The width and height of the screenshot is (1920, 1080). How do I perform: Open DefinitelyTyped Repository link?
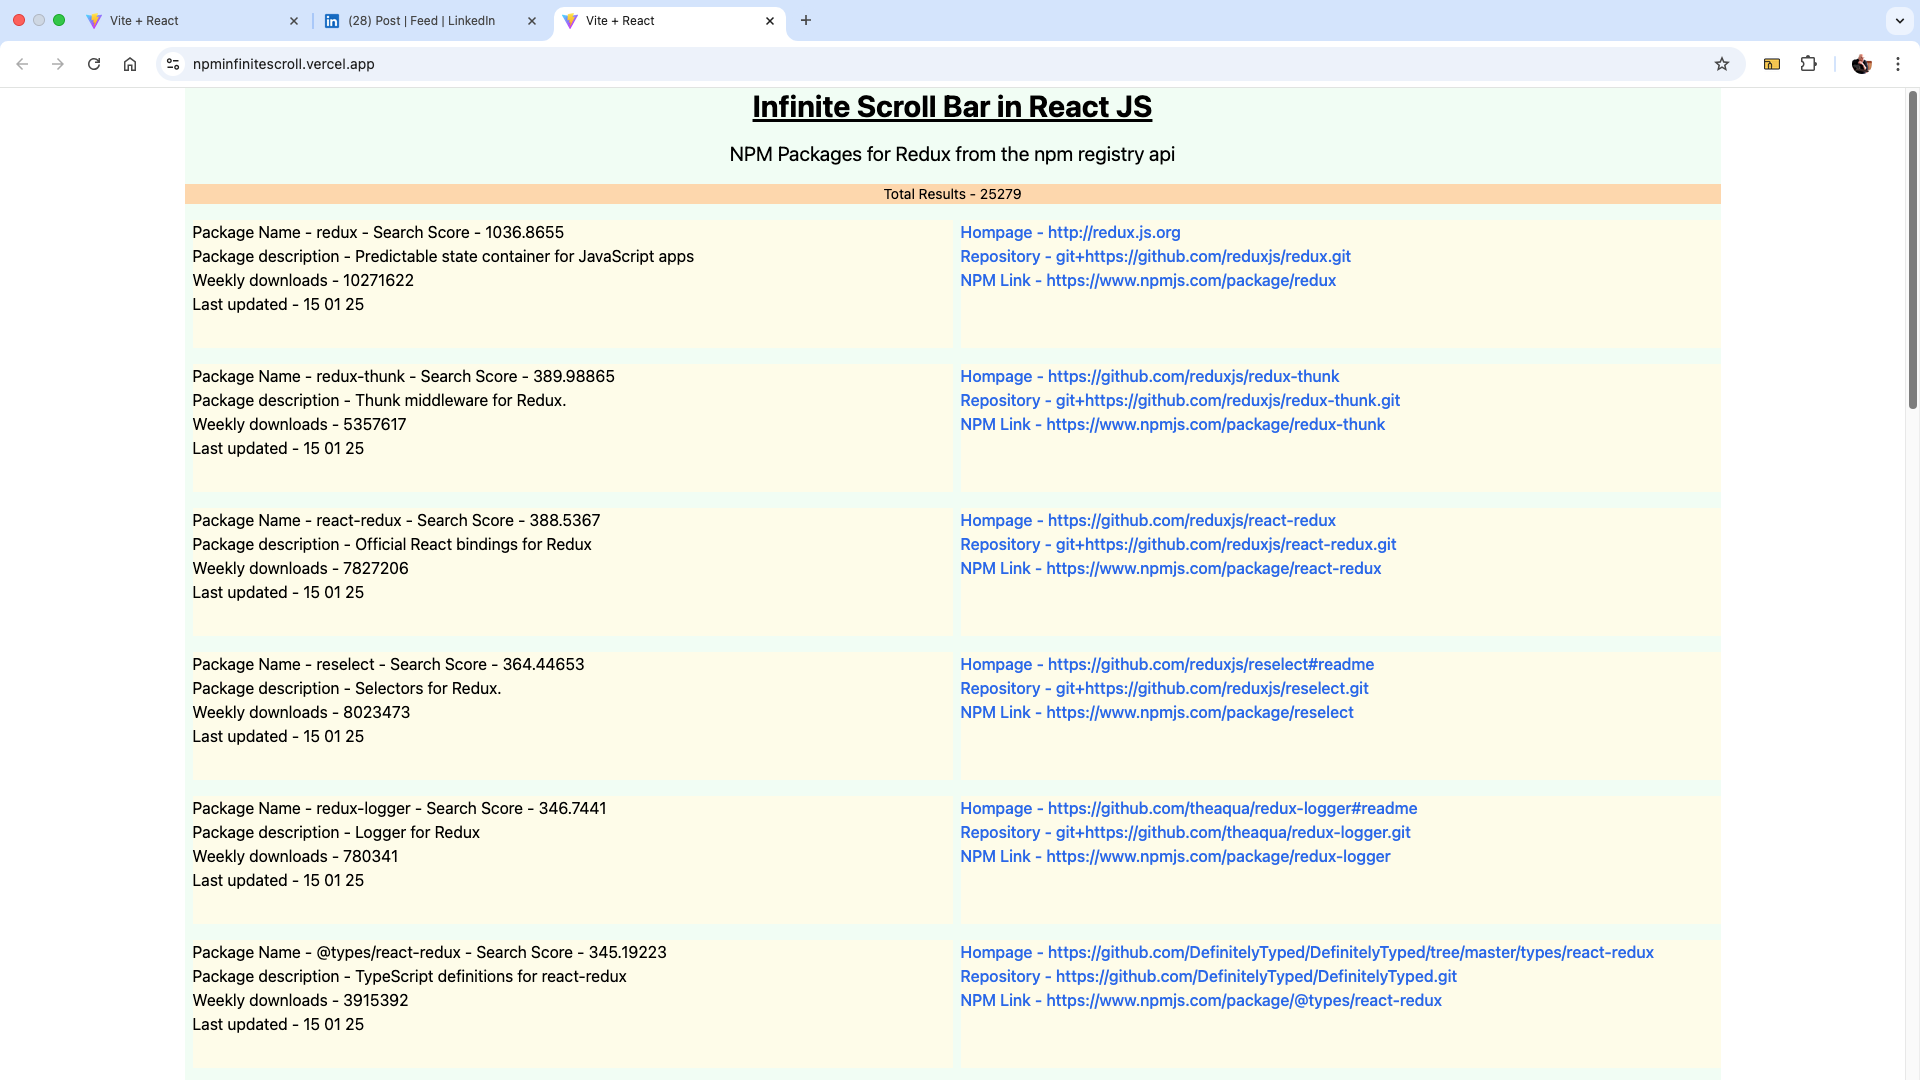(x=1208, y=976)
